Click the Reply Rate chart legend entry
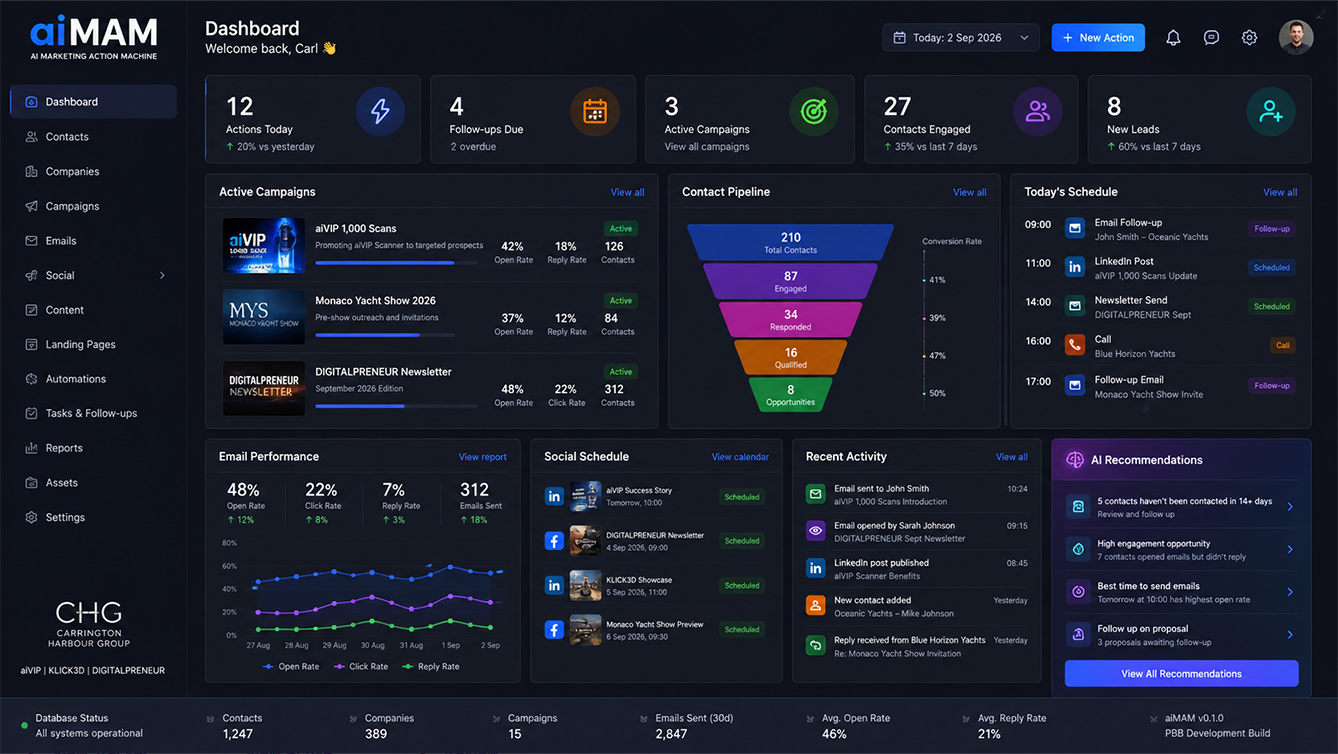The image size is (1338, 754). (430, 666)
